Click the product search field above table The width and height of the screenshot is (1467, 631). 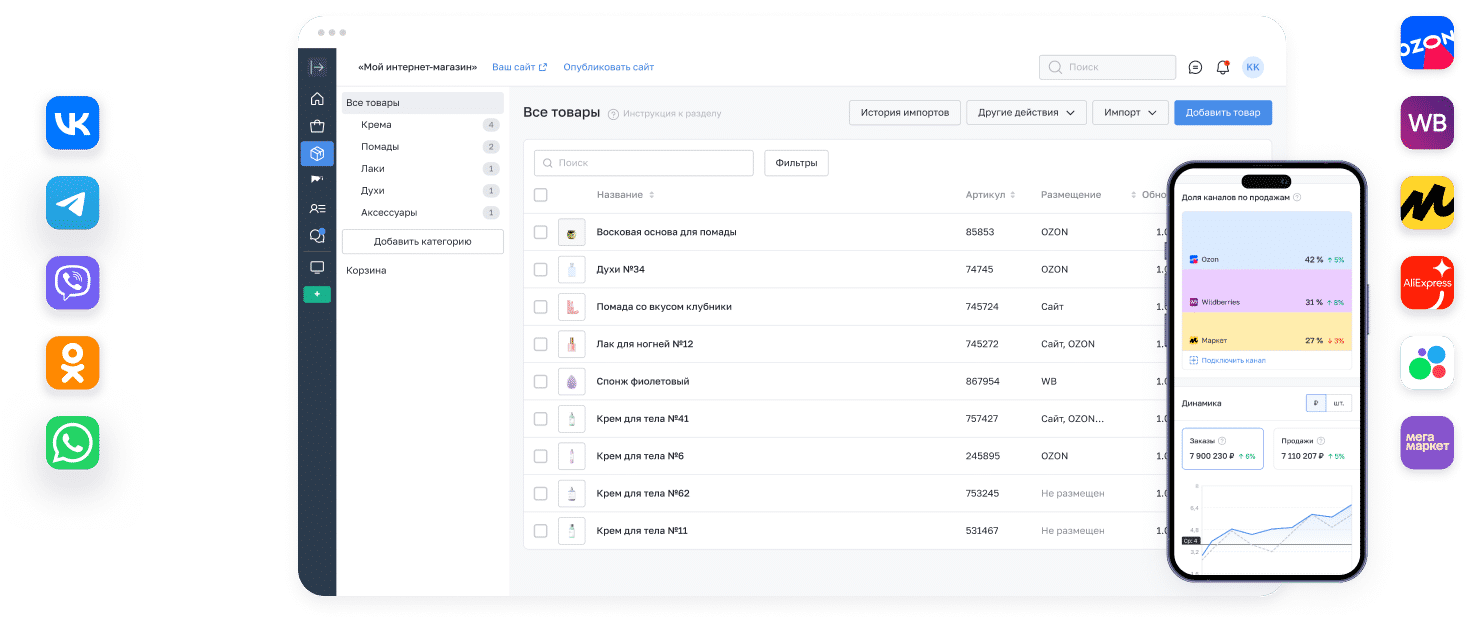(x=644, y=163)
